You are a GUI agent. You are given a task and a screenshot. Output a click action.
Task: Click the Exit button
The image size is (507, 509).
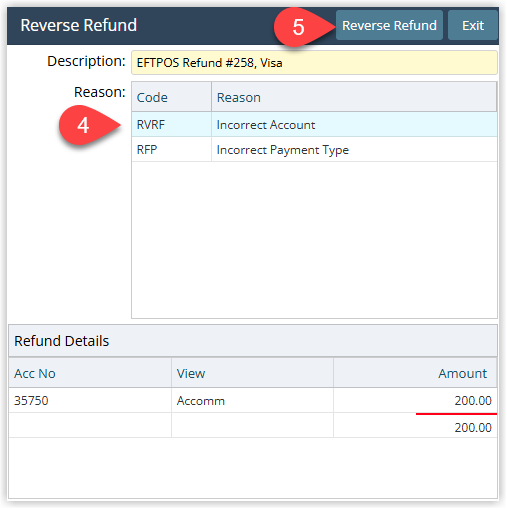click(473, 25)
